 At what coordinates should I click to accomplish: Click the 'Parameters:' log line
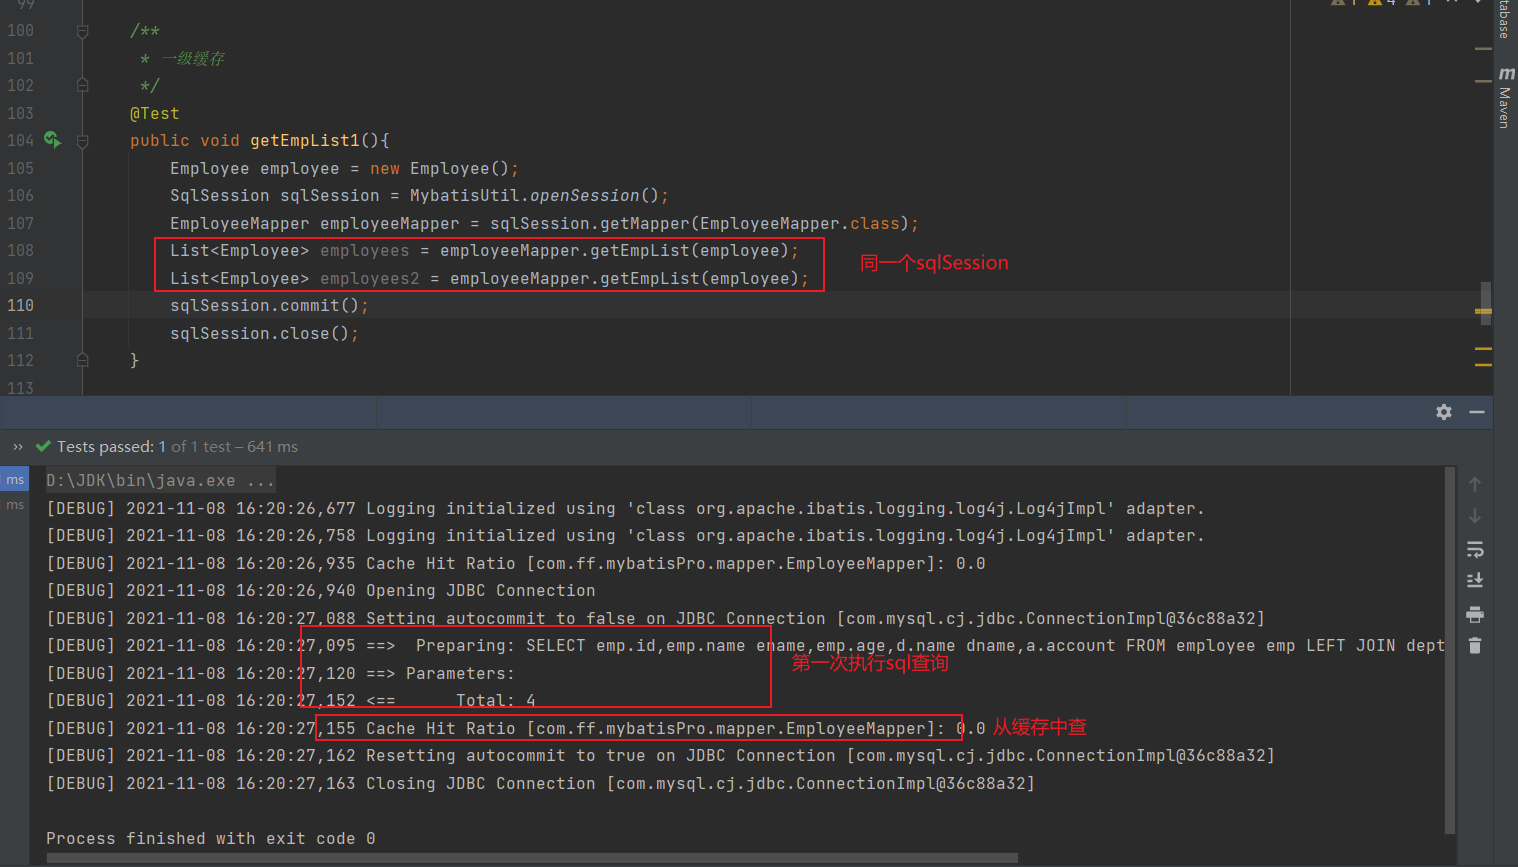pyautogui.click(x=281, y=674)
